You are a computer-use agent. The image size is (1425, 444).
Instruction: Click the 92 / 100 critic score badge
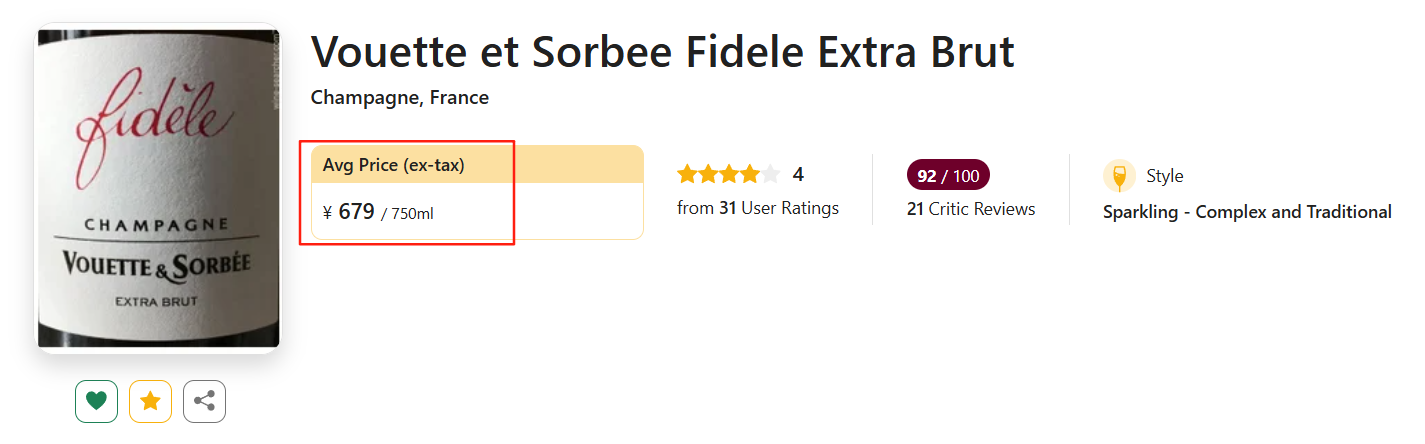[947, 176]
